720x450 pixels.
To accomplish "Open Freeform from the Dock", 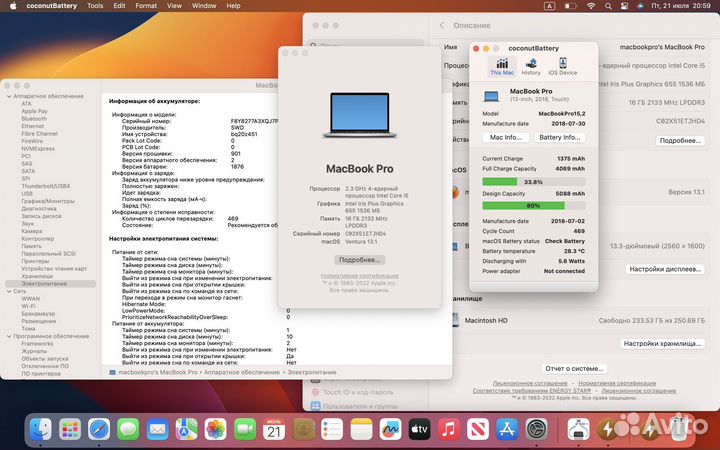I will click(390, 430).
